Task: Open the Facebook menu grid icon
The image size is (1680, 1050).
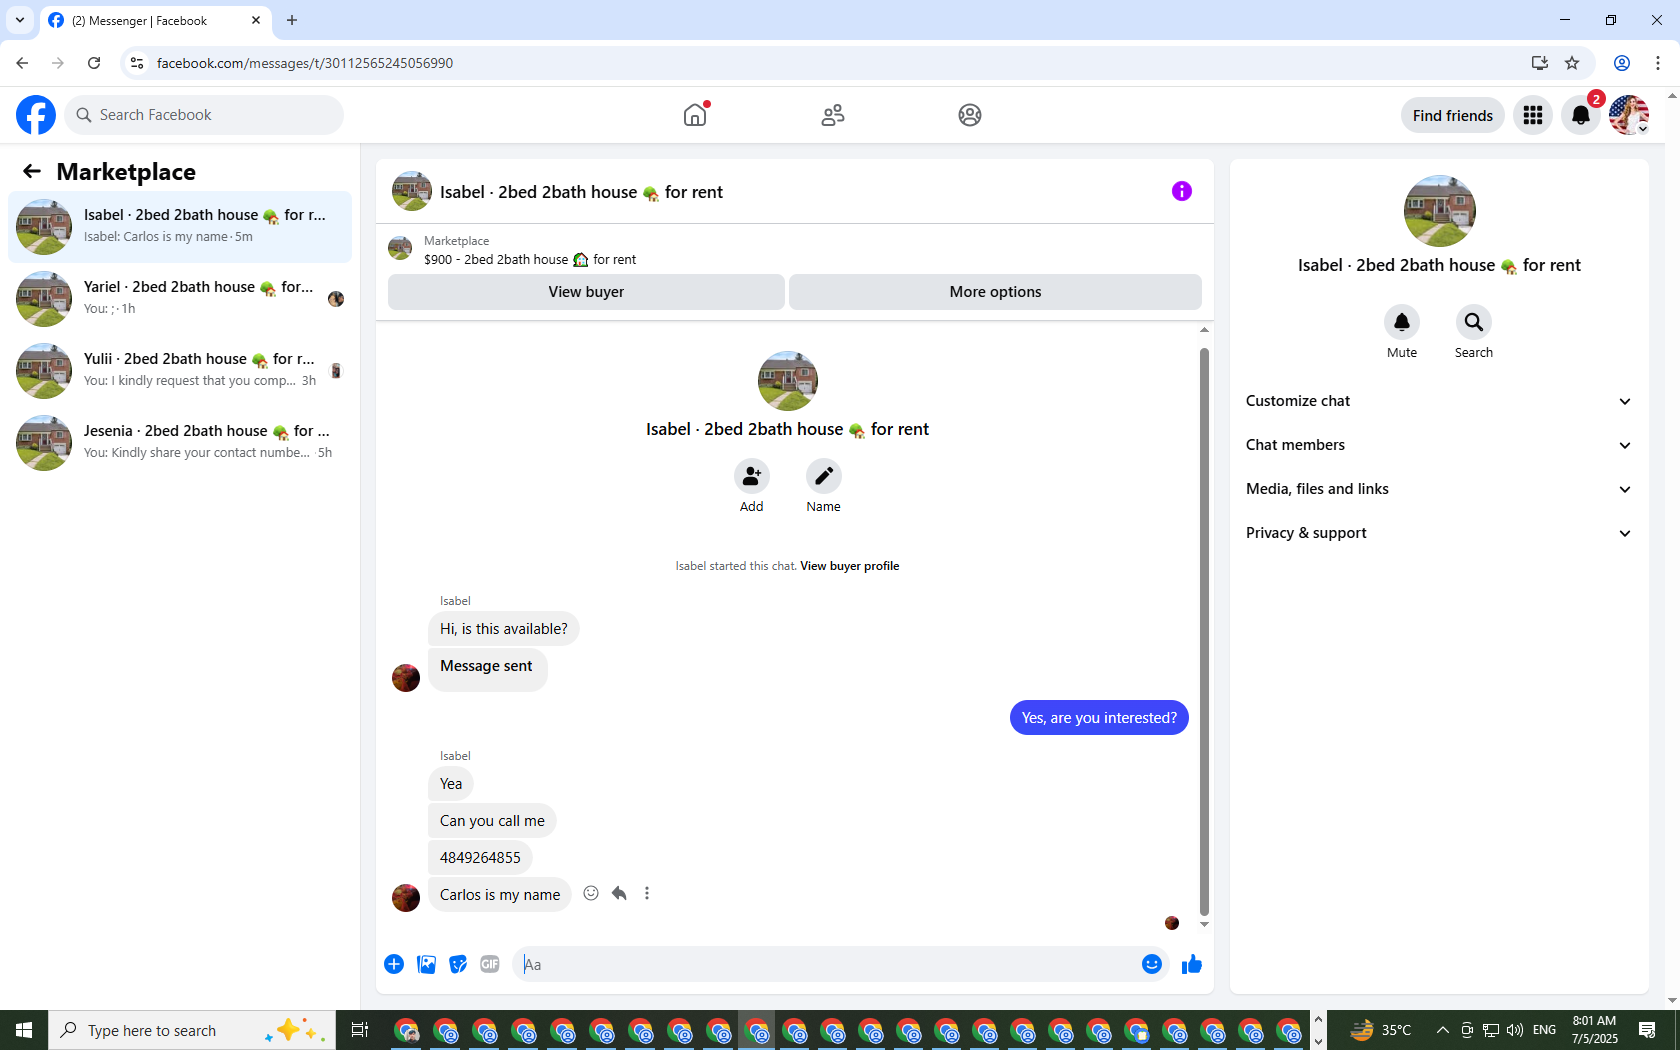Action: (x=1533, y=115)
